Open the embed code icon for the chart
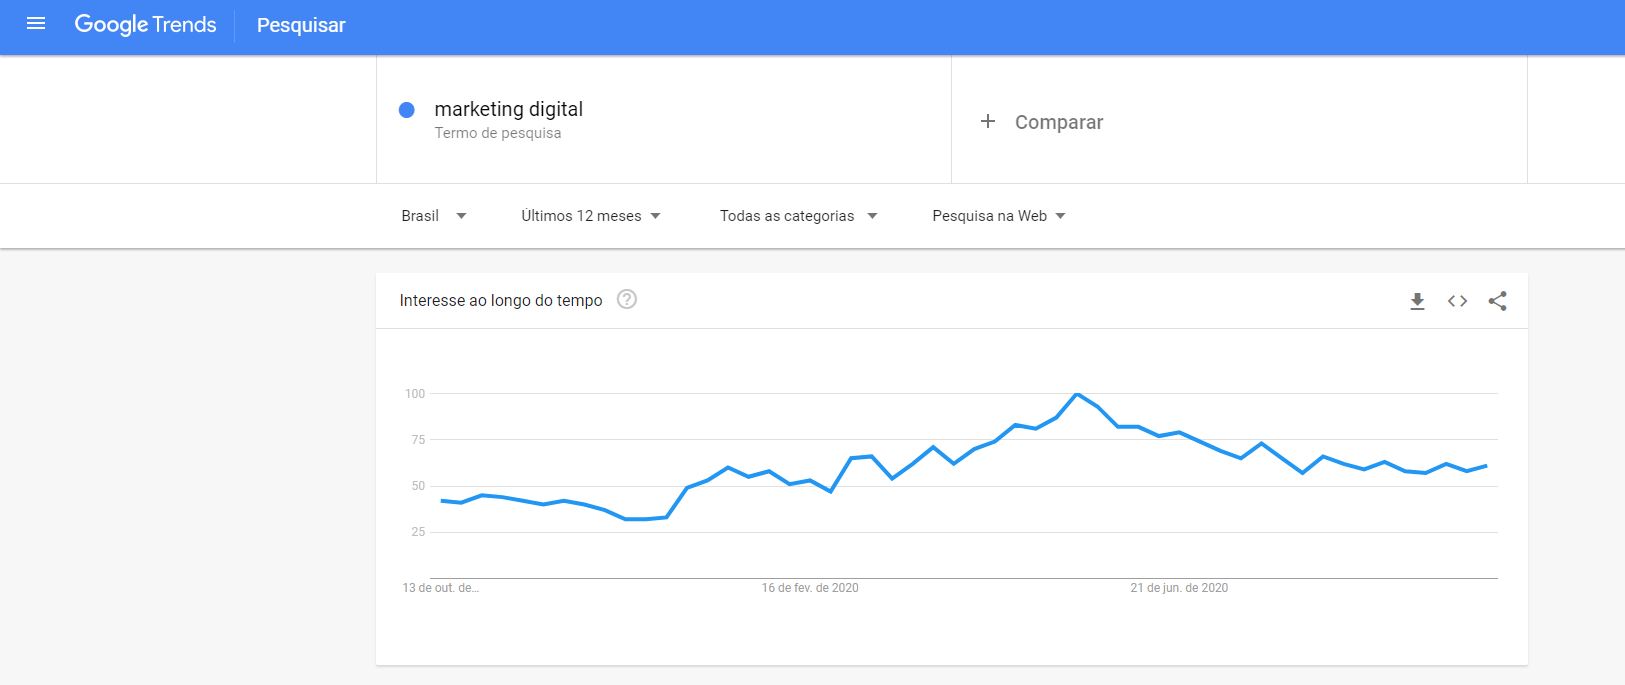Screen dimensions: 1625x685 coord(1457,300)
